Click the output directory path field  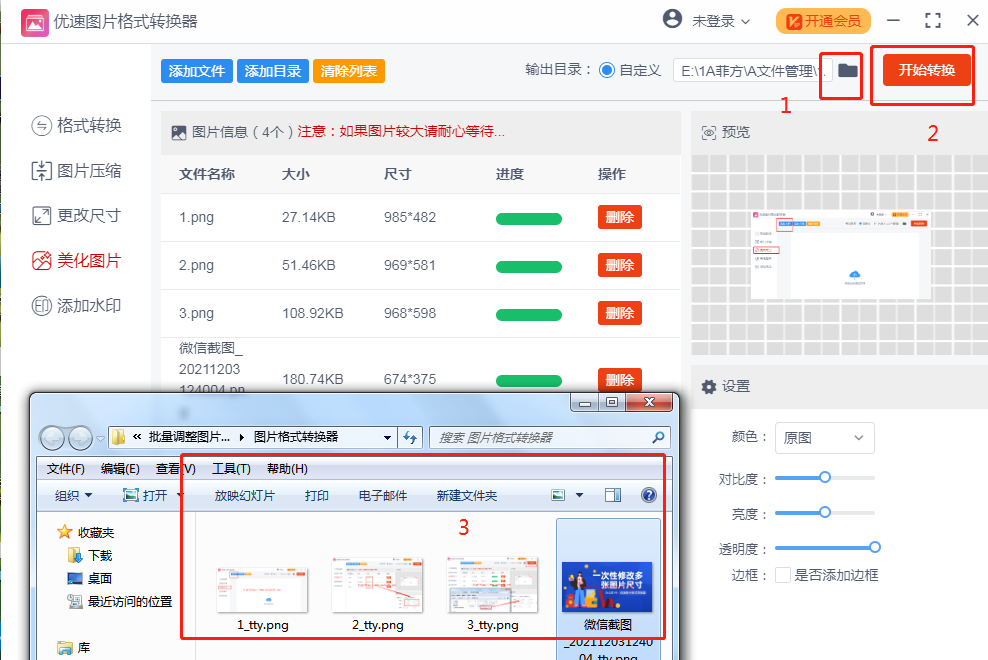pyautogui.click(x=753, y=71)
